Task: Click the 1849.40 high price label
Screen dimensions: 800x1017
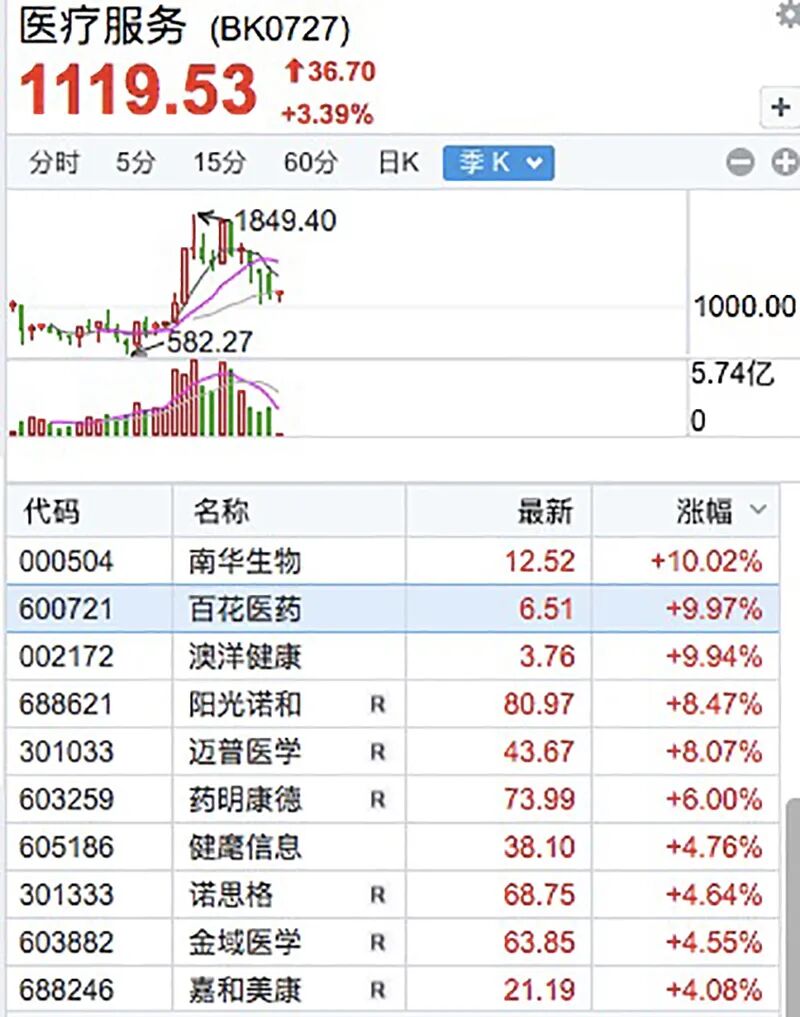Action: point(285,221)
